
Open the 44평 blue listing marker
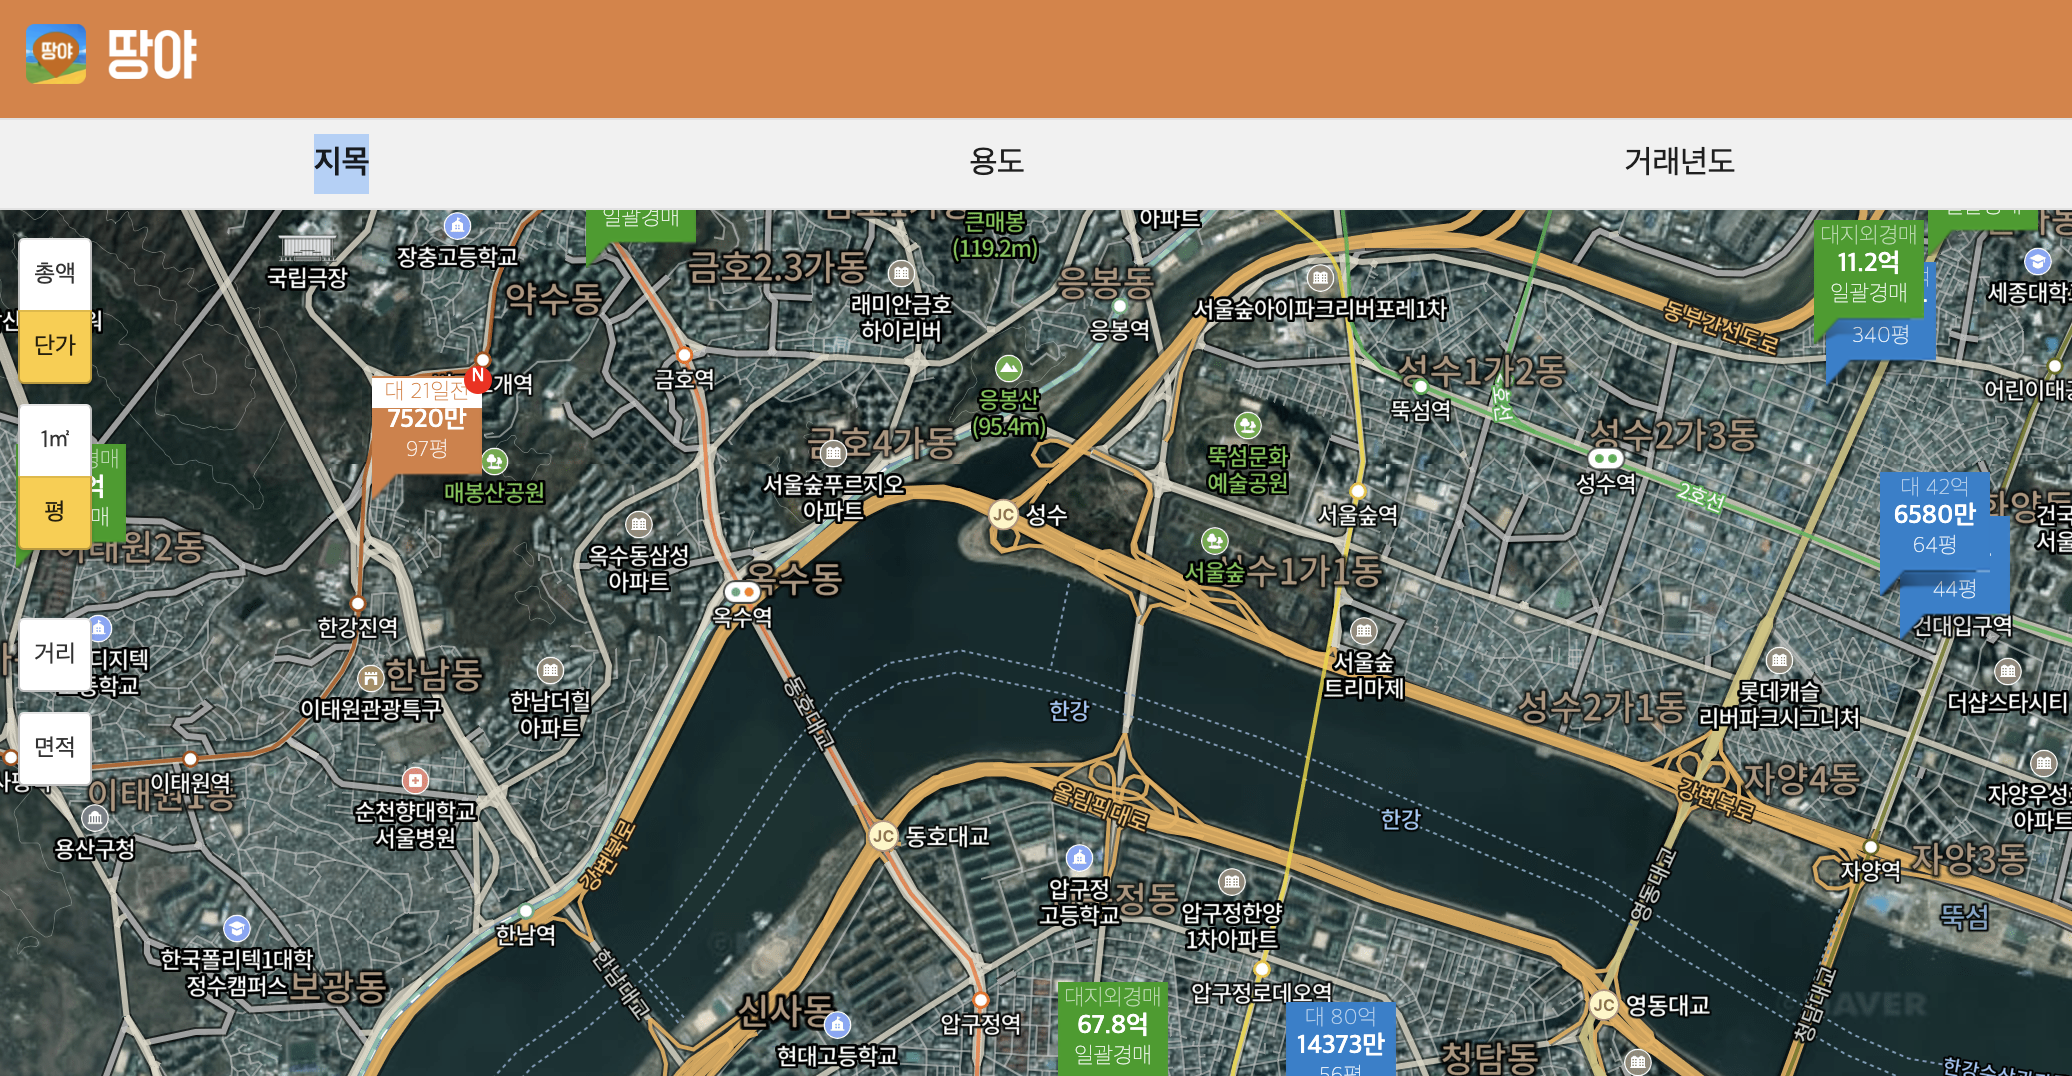pyautogui.click(x=1955, y=591)
